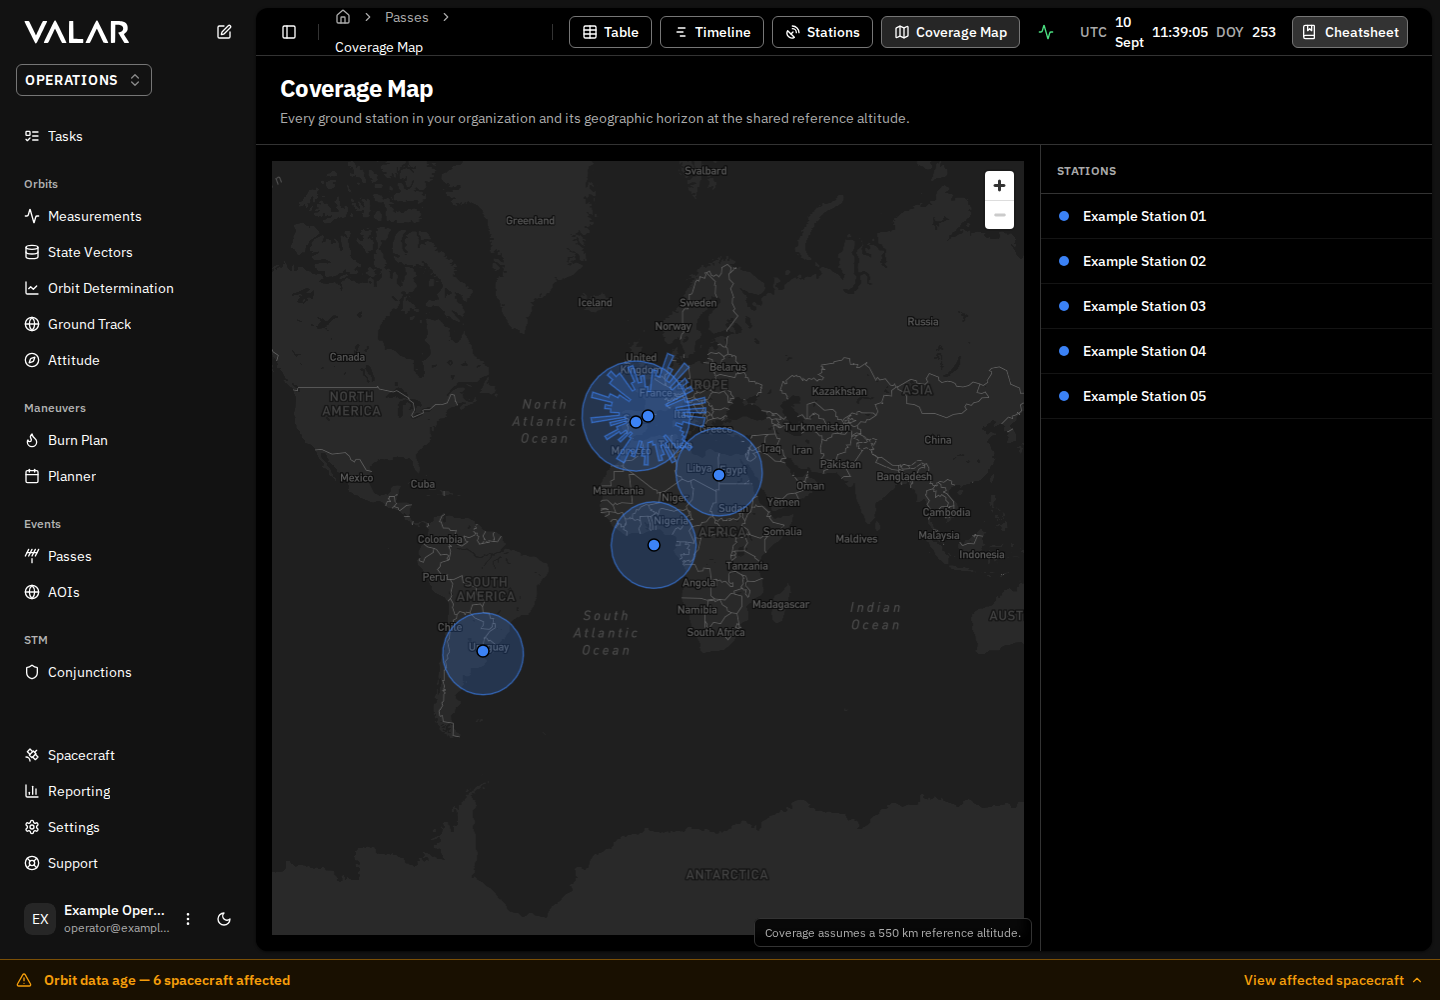Select Example Station 02 in list

1236,261
